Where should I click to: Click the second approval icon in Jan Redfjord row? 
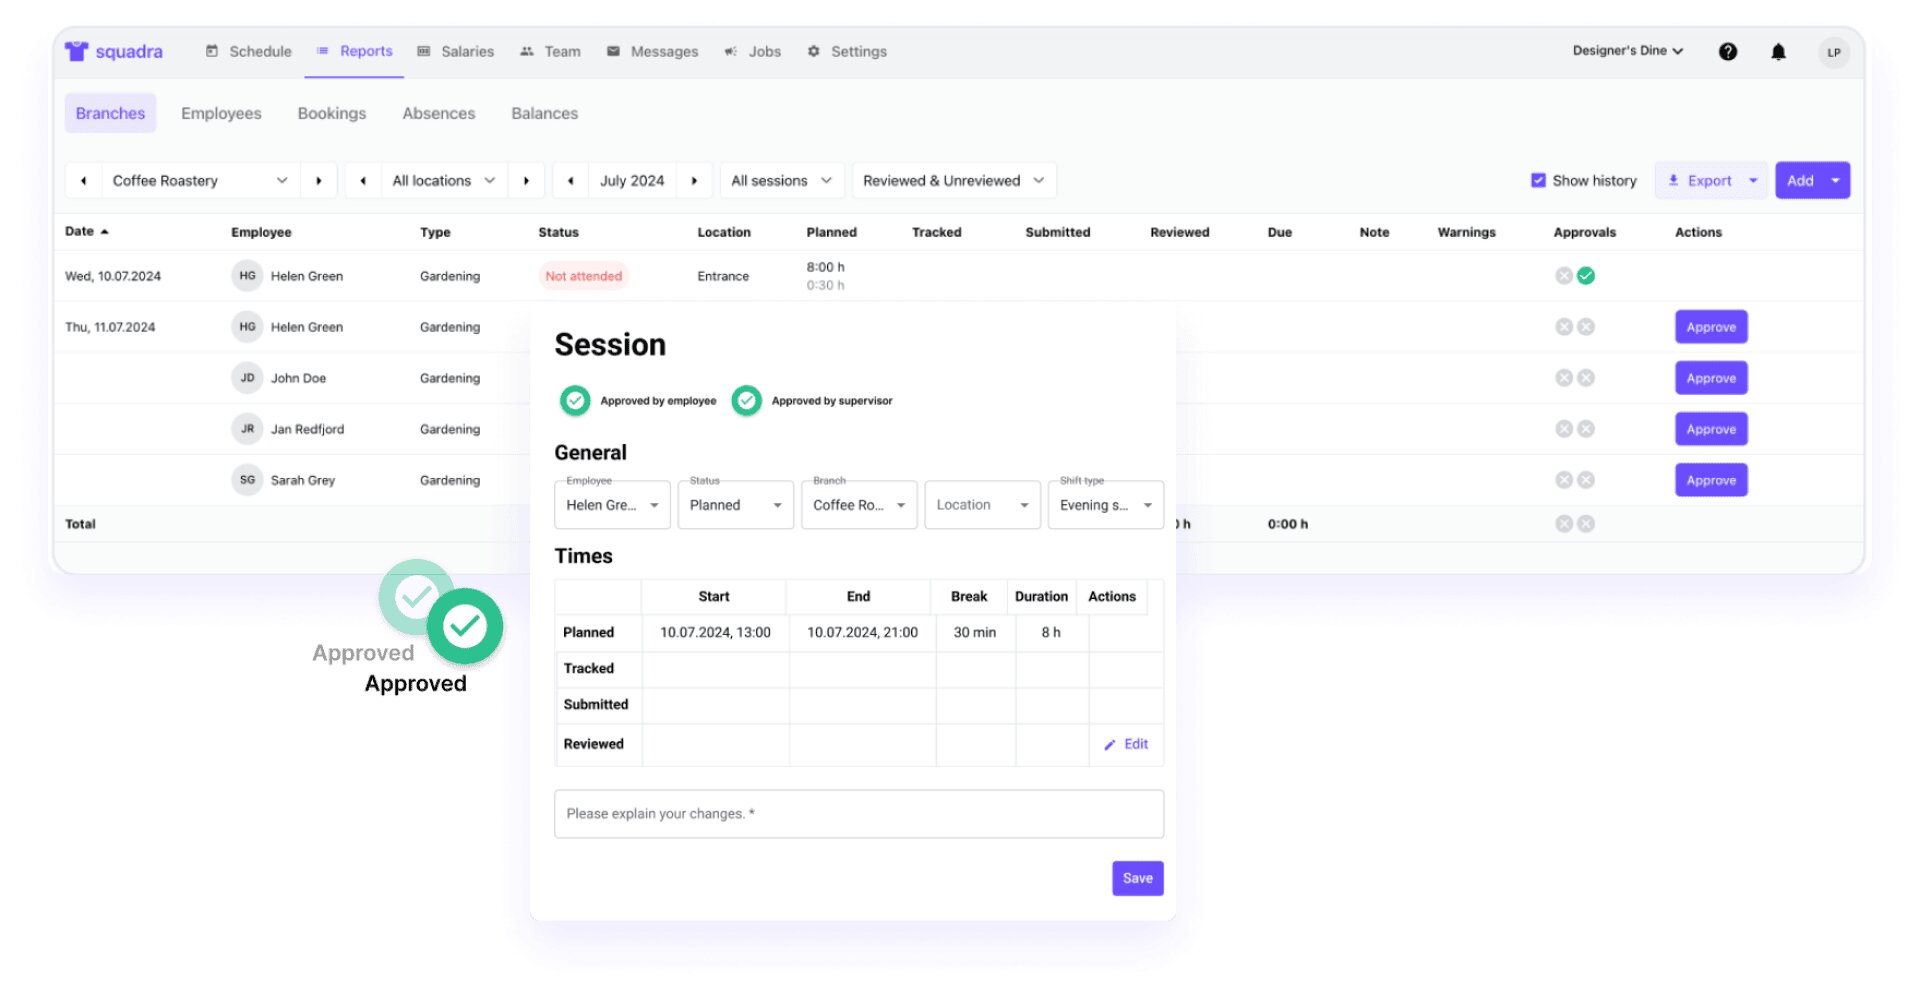tap(1586, 429)
